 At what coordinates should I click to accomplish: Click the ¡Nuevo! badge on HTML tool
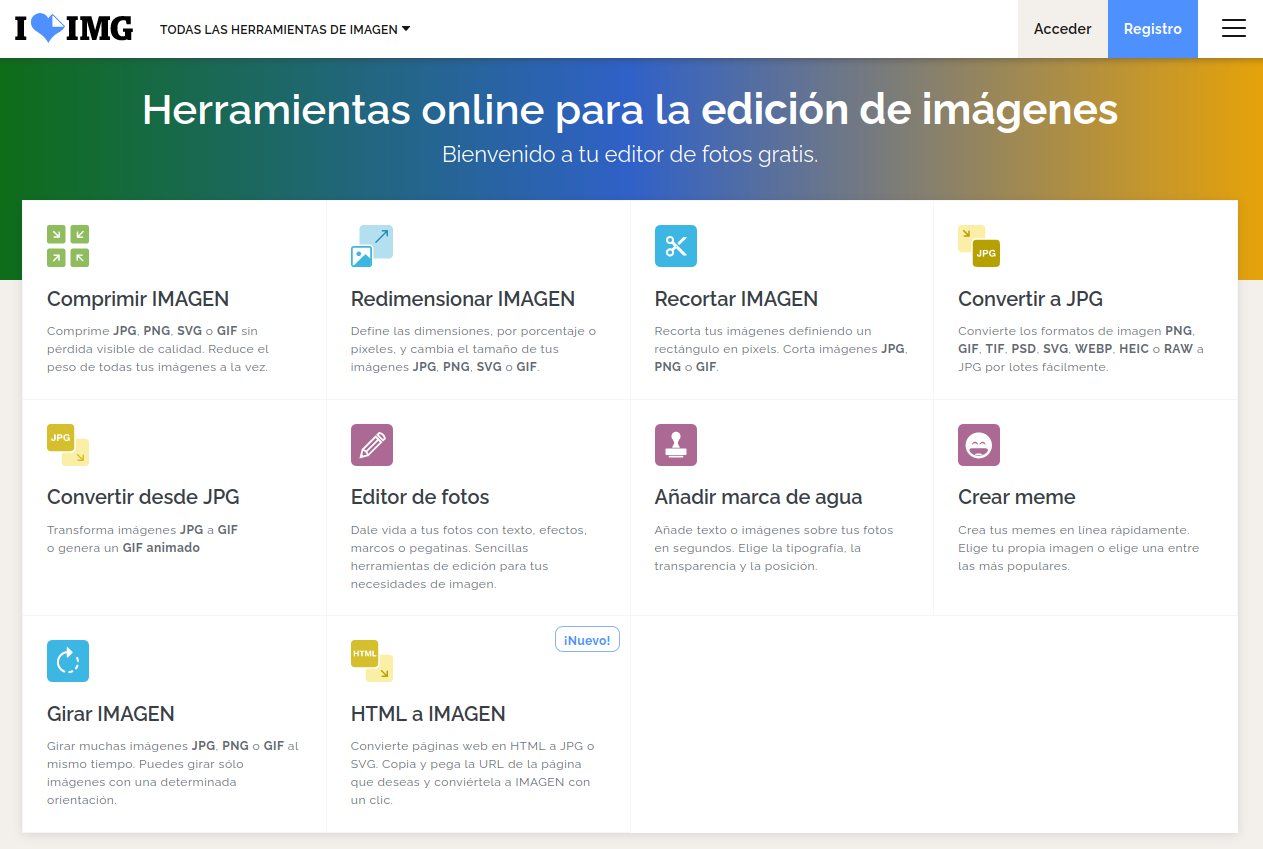(587, 640)
